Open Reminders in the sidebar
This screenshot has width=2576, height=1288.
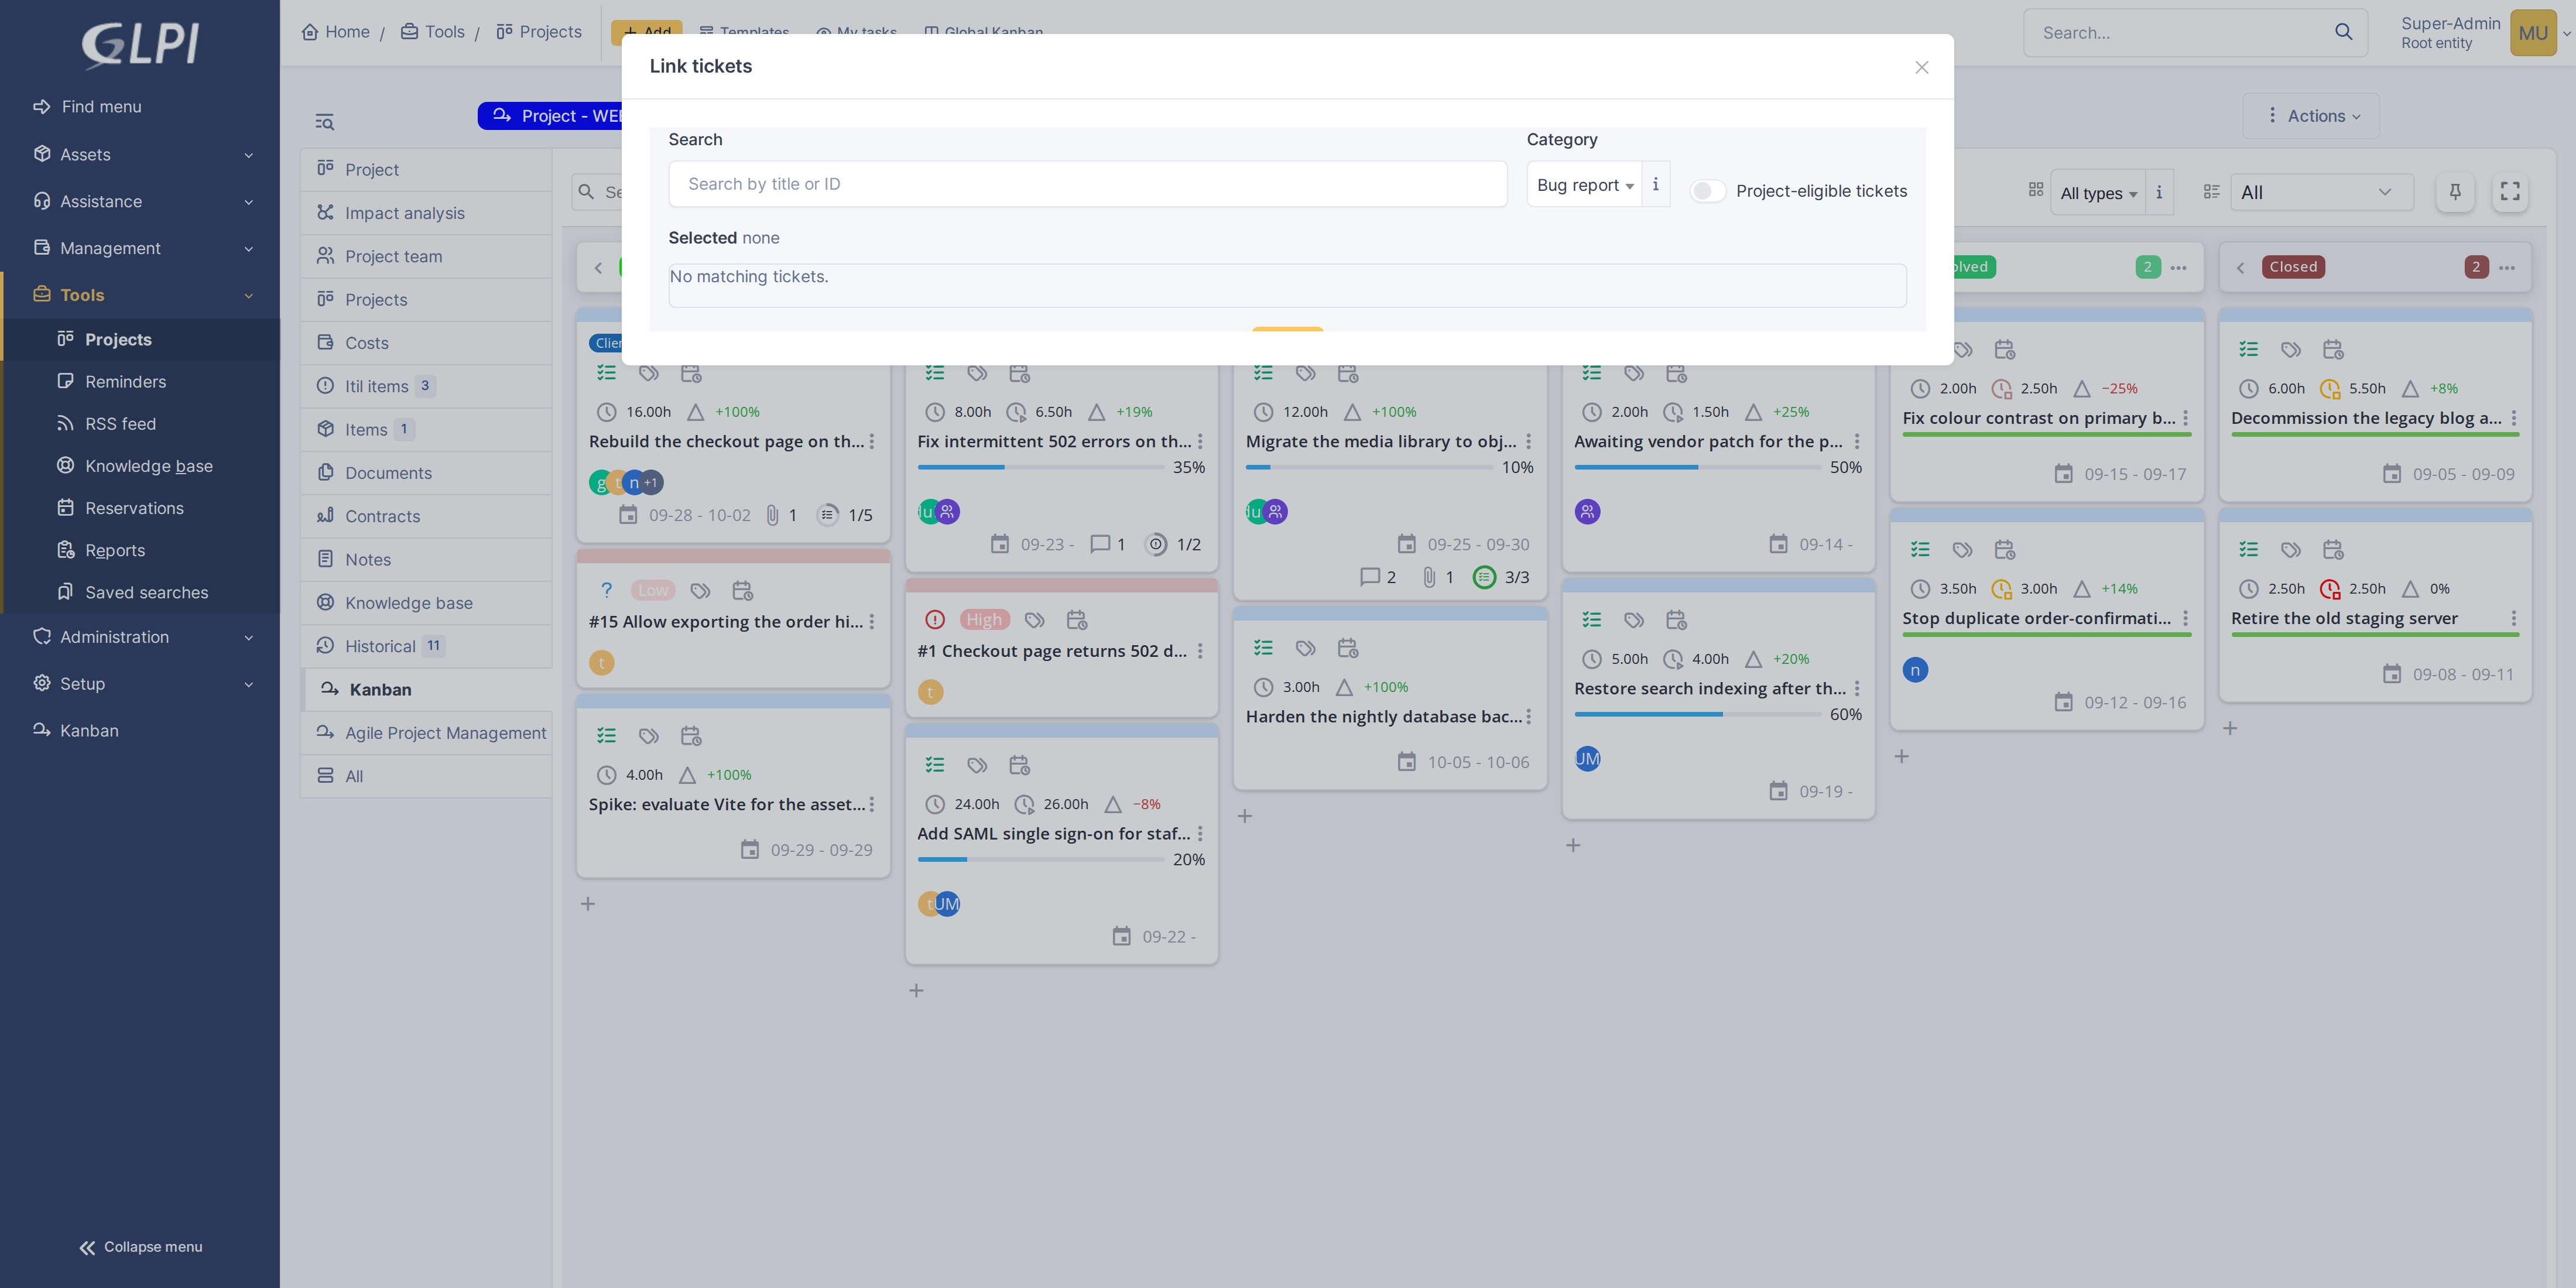tap(126, 381)
